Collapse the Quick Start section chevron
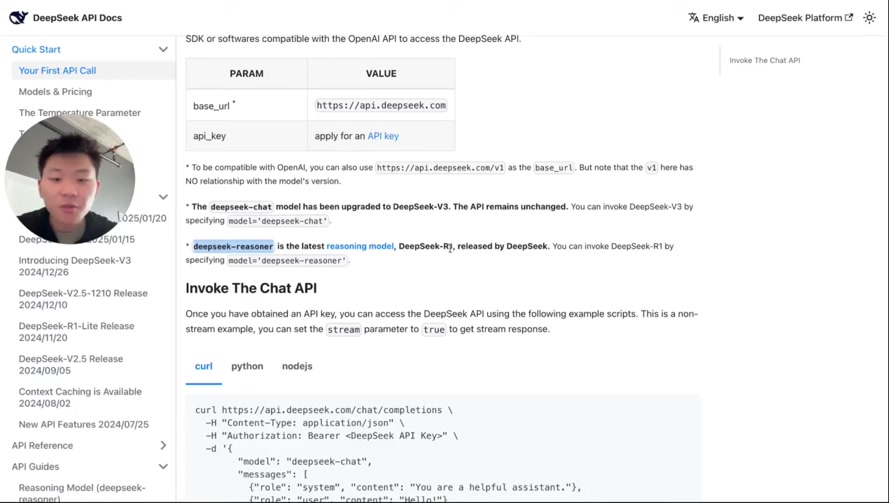The width and height of the screenshot is (889, 503). tap(163, 49)
